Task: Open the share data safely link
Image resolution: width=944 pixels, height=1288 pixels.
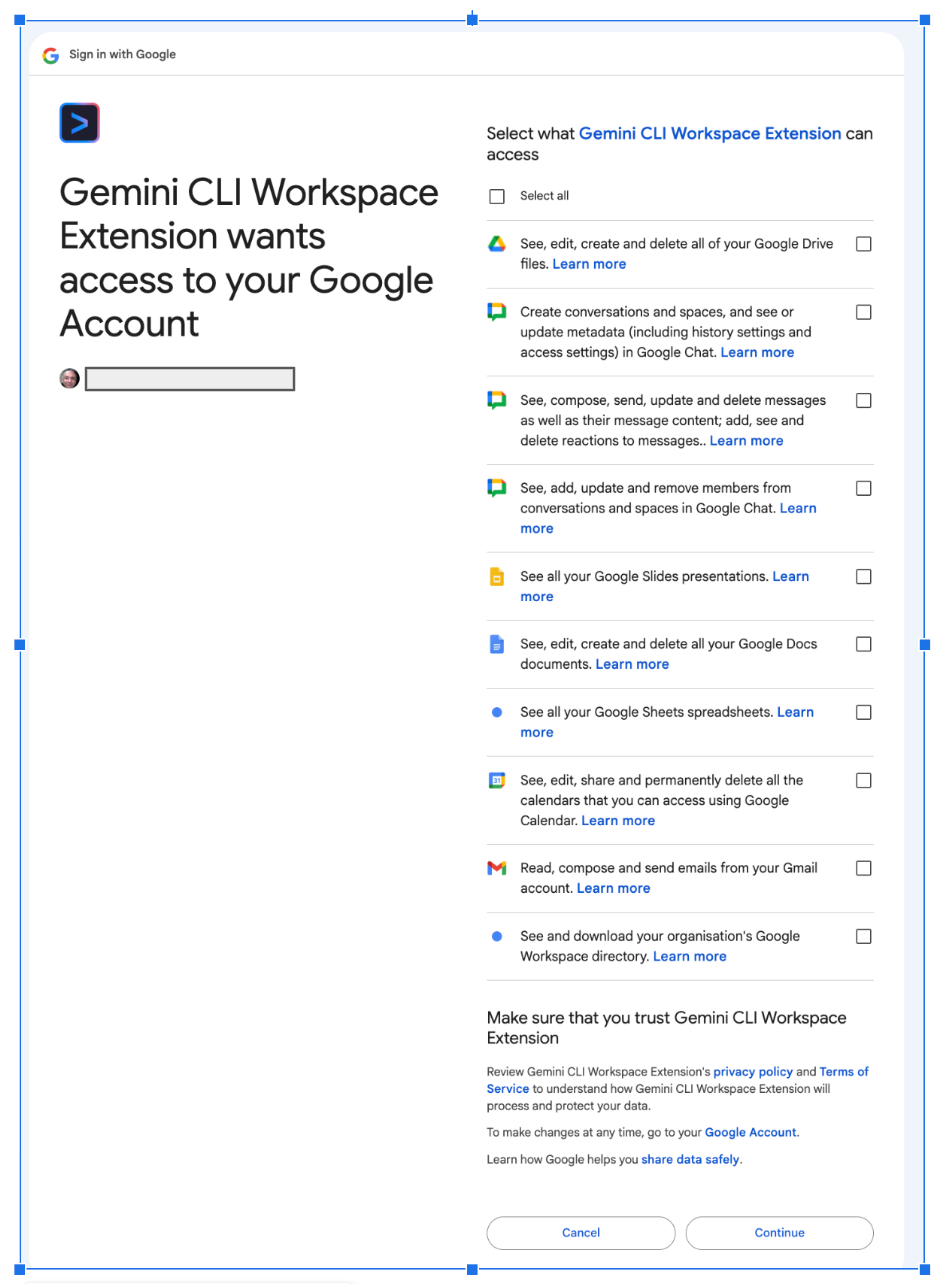Action: [690, 1159]
